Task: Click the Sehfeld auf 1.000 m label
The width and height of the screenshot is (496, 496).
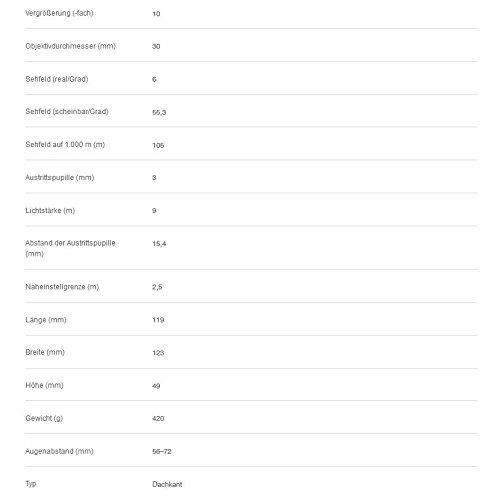Action: pyautogui.click(x=65, y=145)
